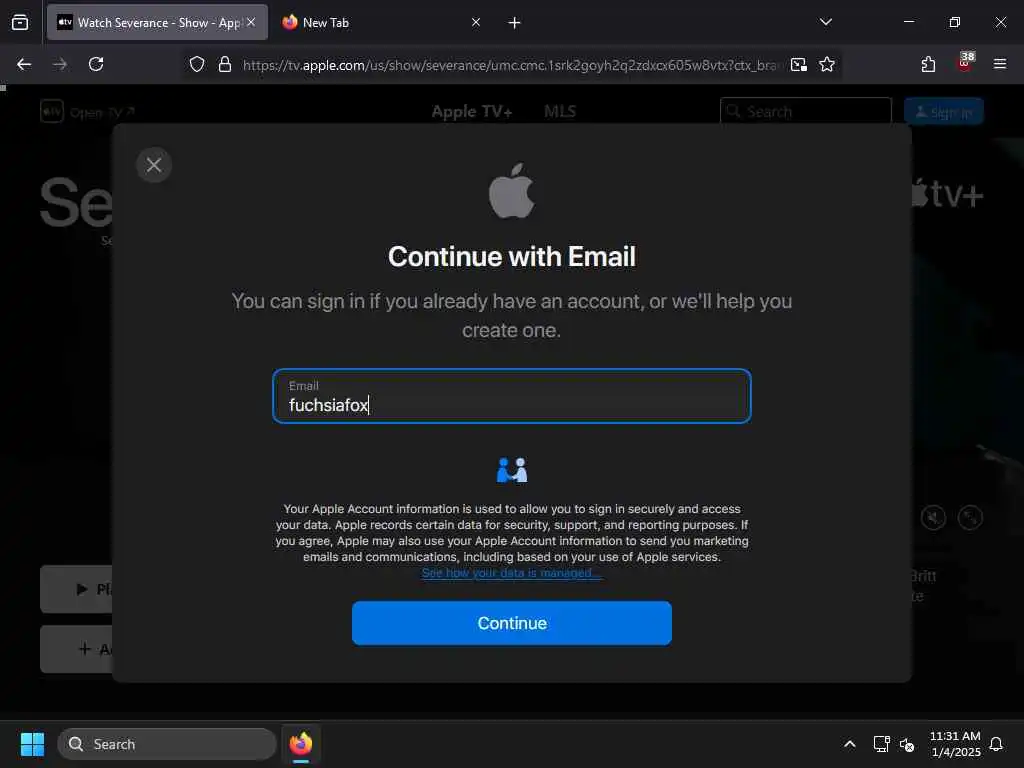Select the Watch Severance tab
Image resolution: width=1024 pixels, height=768 pixels.
(x=157, y=22)
